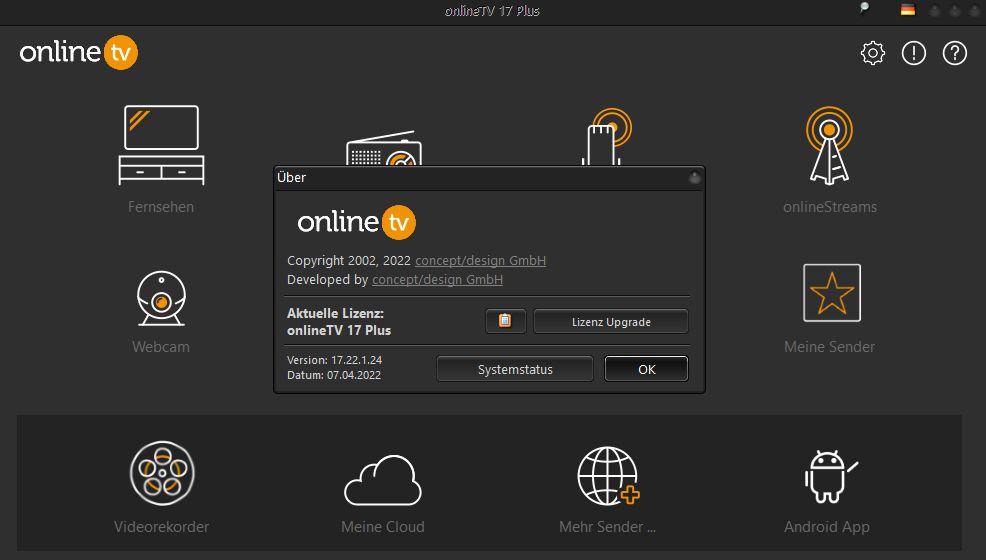Click the German flag language icon
This screenshot has width=986, height=560.
click(x=907, y=9)
